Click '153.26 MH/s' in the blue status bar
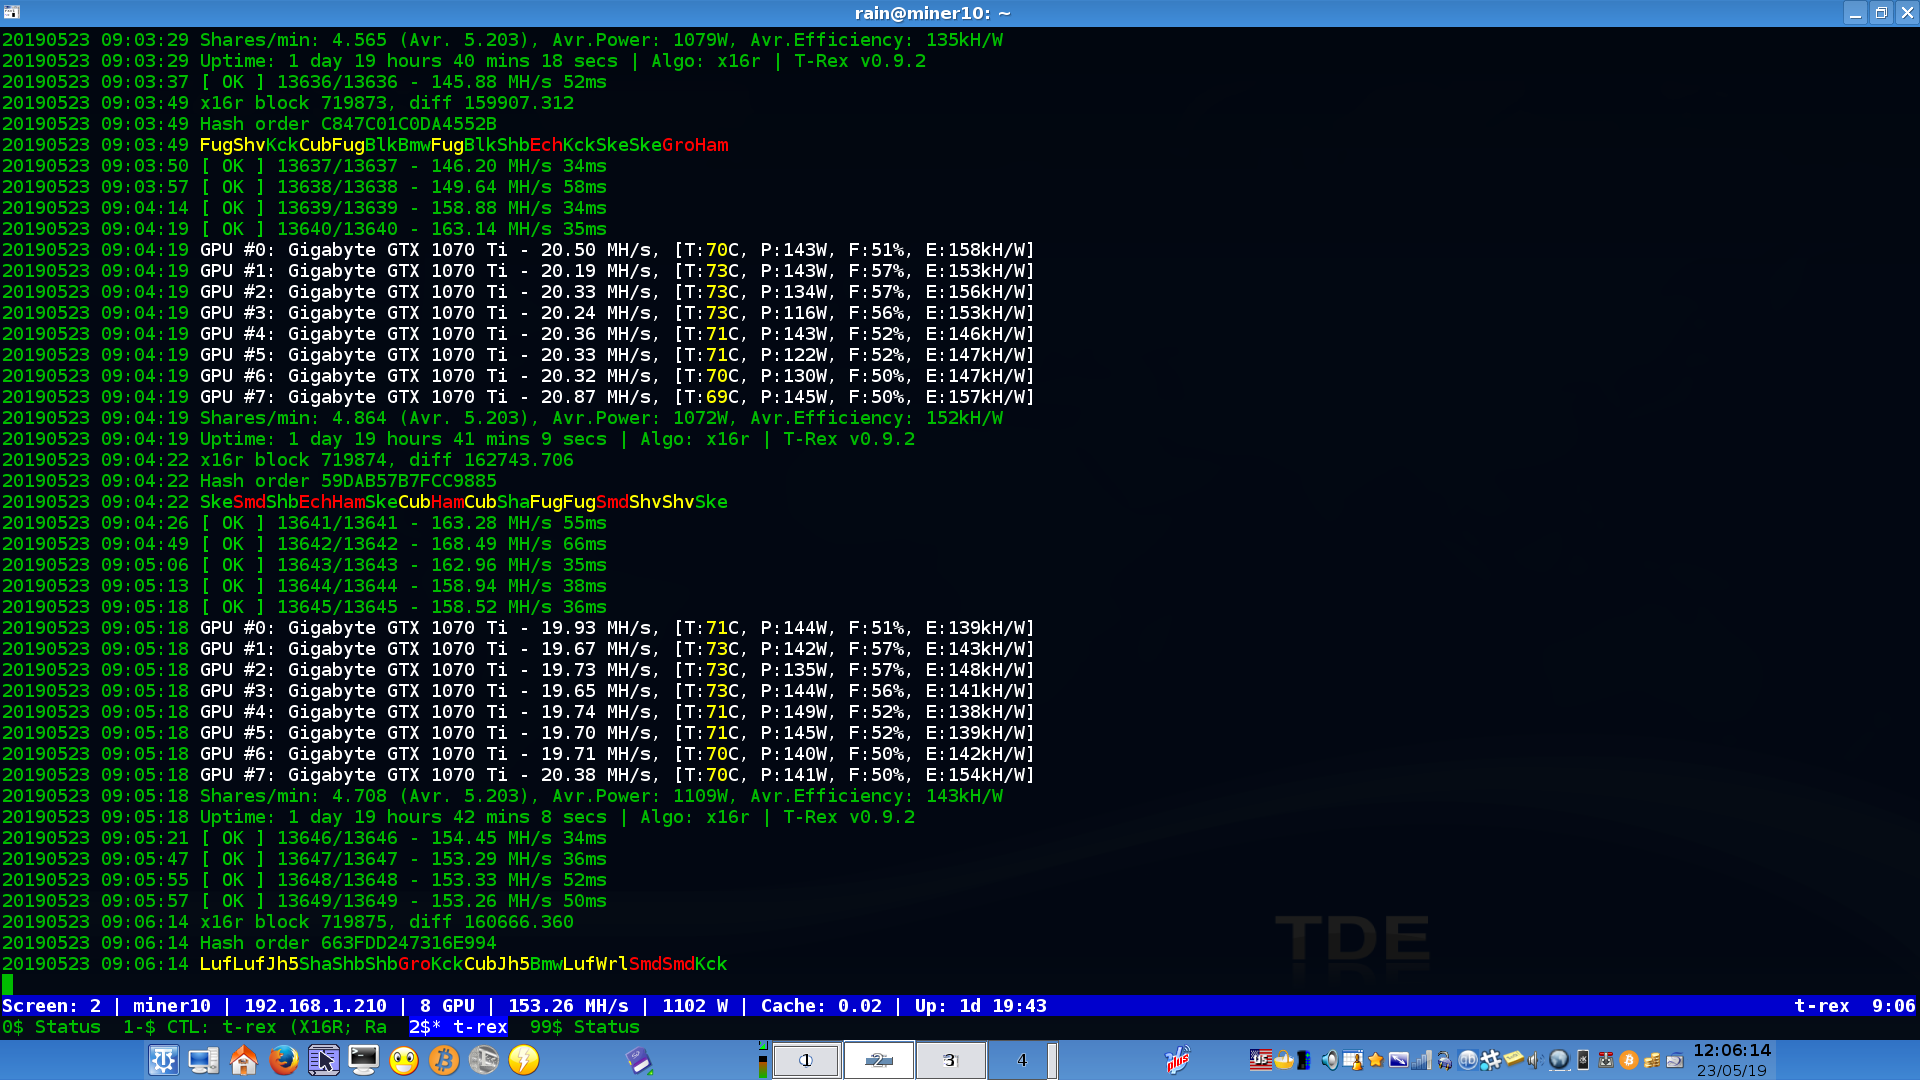The width and height of the screenshot is (1920, 1080). pos(568,1006)
